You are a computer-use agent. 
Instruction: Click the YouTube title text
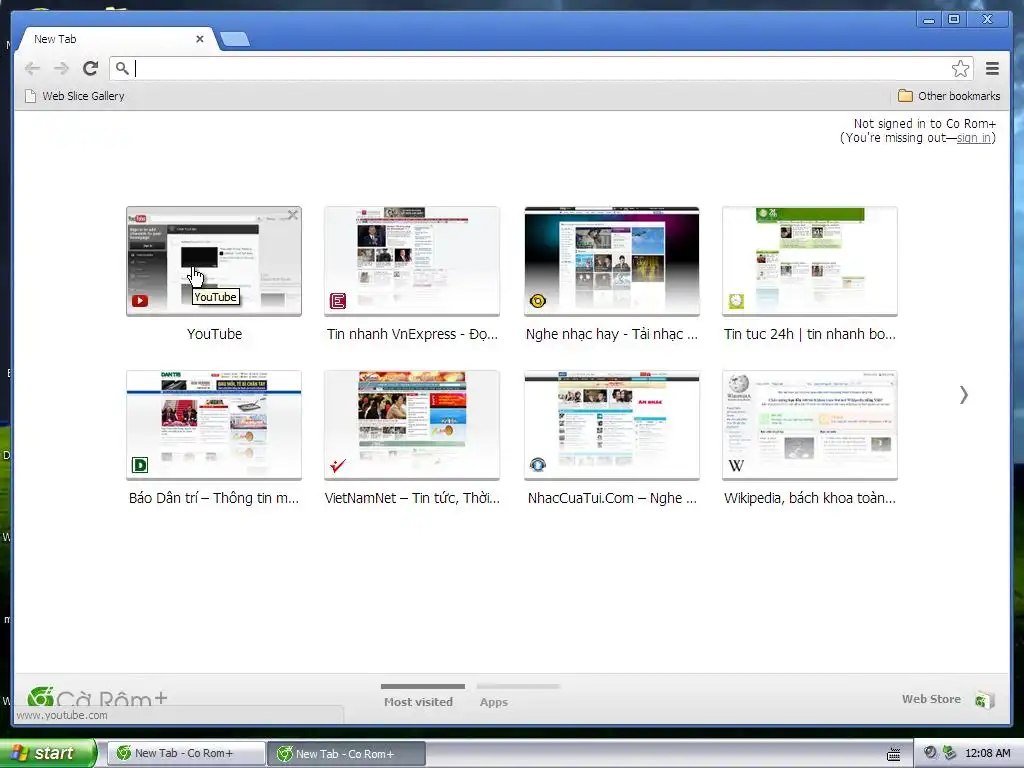pos(214,334)
